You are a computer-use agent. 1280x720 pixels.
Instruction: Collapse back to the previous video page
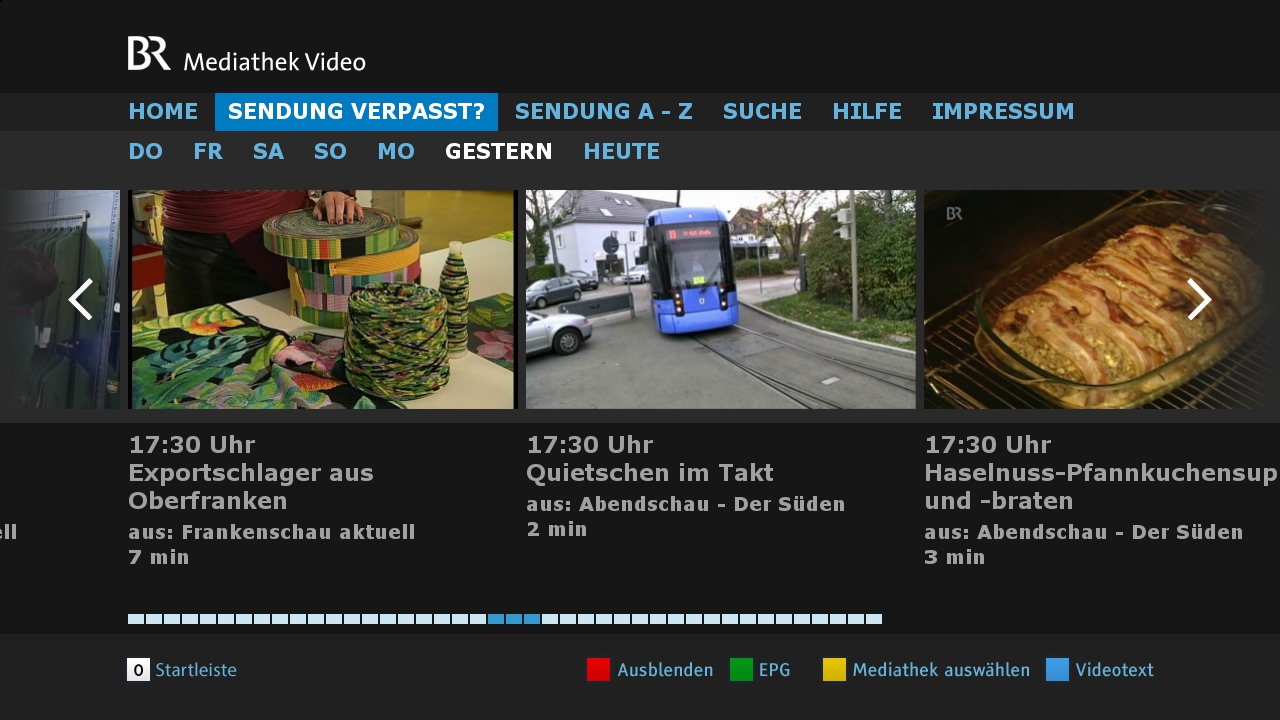tap(80, 299)
